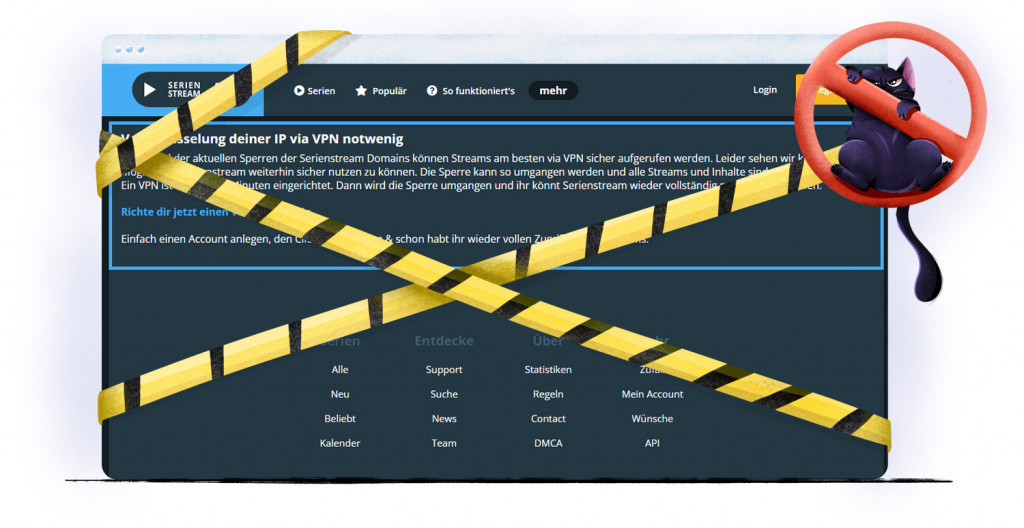Click the question mark icon beside So funktioniert's
The image size is (1024, 528).
[x=432, y=91]
